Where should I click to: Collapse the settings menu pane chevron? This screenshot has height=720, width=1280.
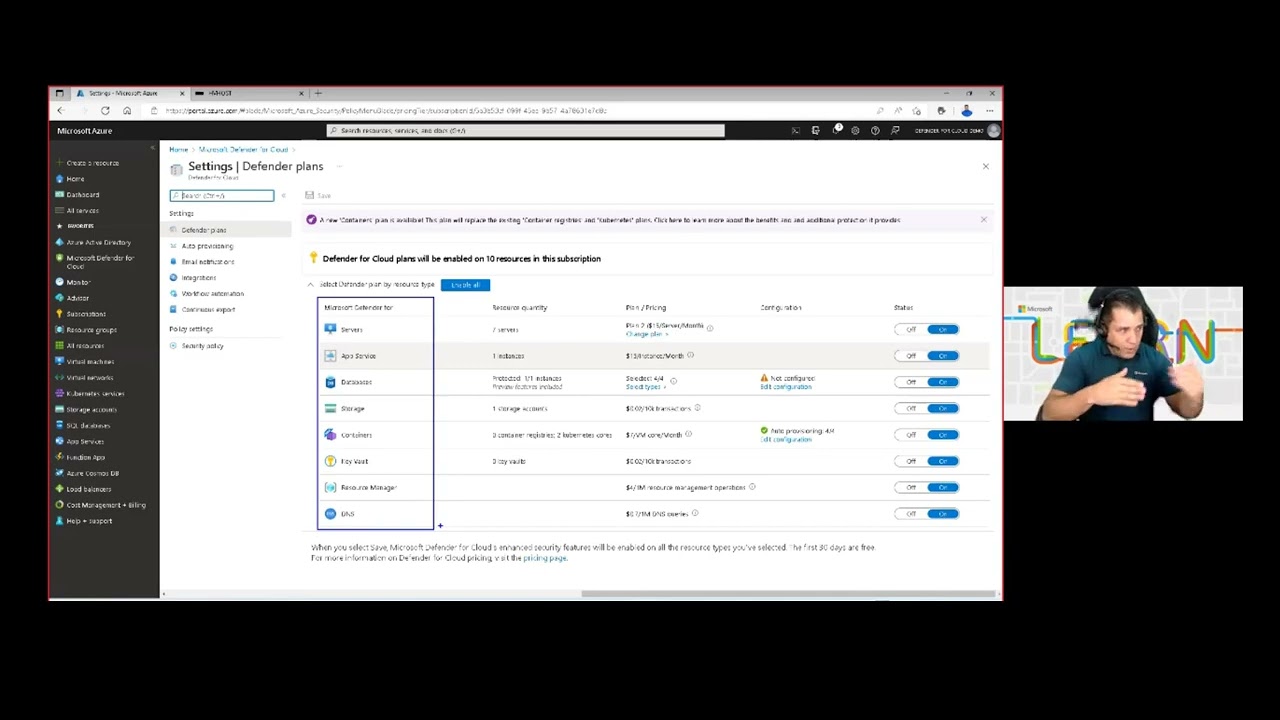pos(283,196)
